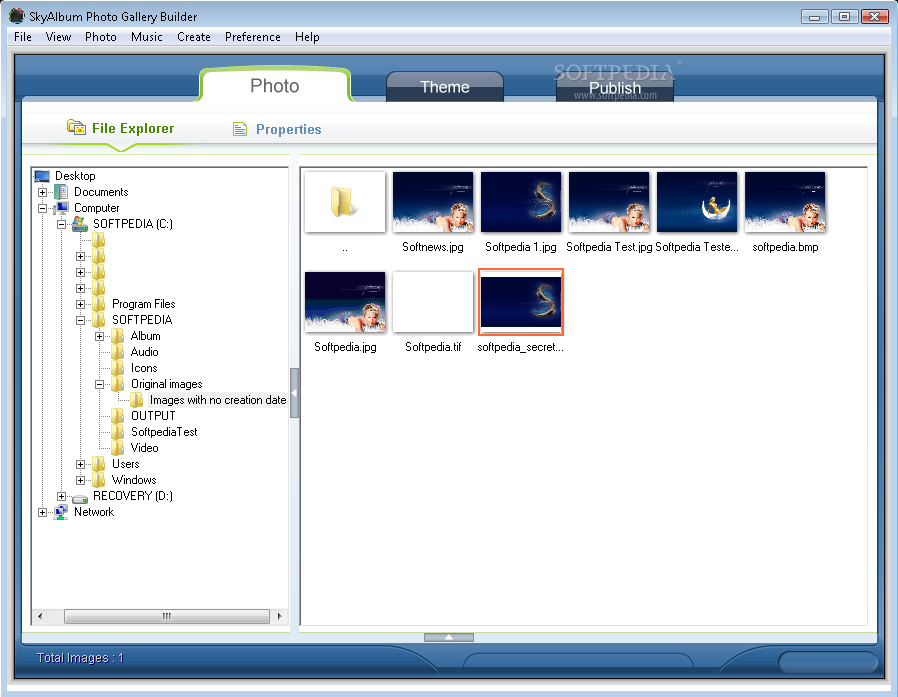
Task: Click the Album folder icon
Action: [117, 336]
